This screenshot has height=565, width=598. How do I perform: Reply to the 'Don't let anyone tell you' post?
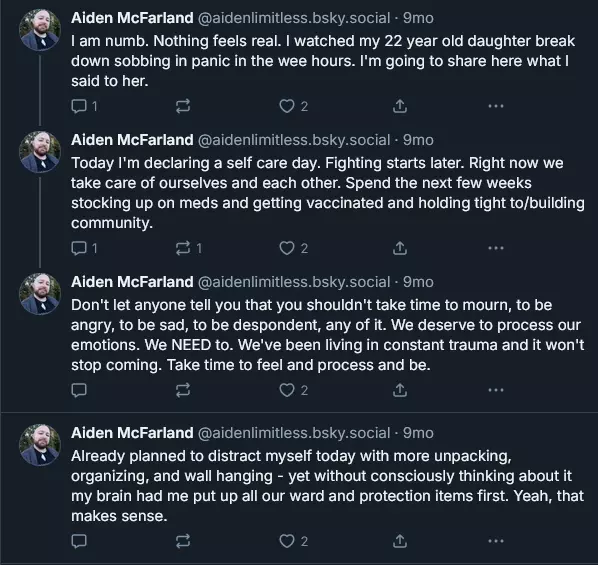point(79,390)
